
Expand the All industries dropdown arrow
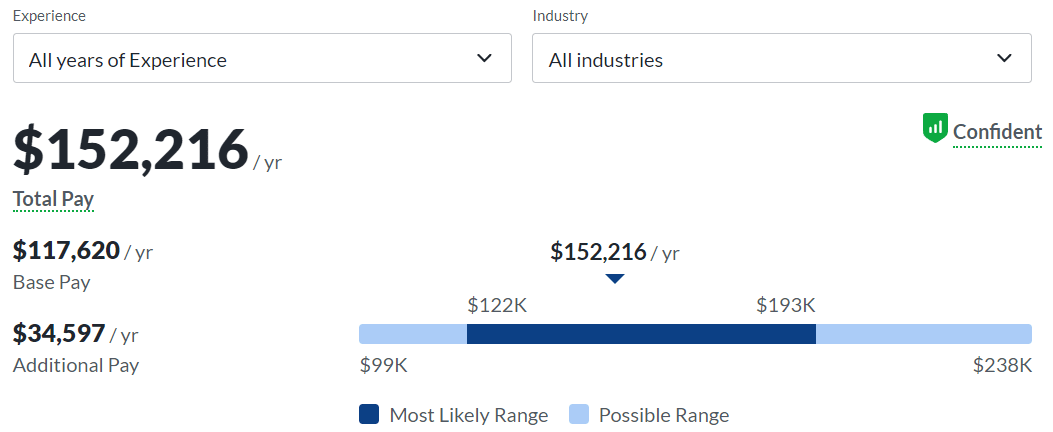pyautogui.click(x=1005, y=59)
